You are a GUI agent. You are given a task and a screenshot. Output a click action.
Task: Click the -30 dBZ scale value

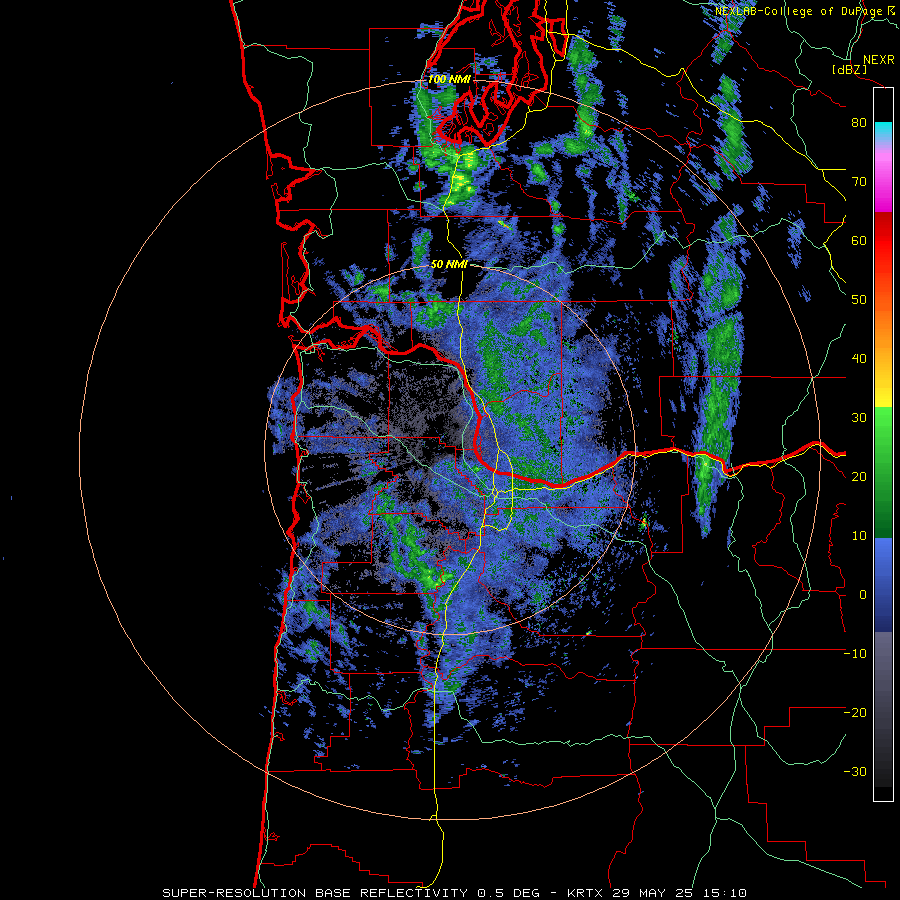[x=855, y=771]
